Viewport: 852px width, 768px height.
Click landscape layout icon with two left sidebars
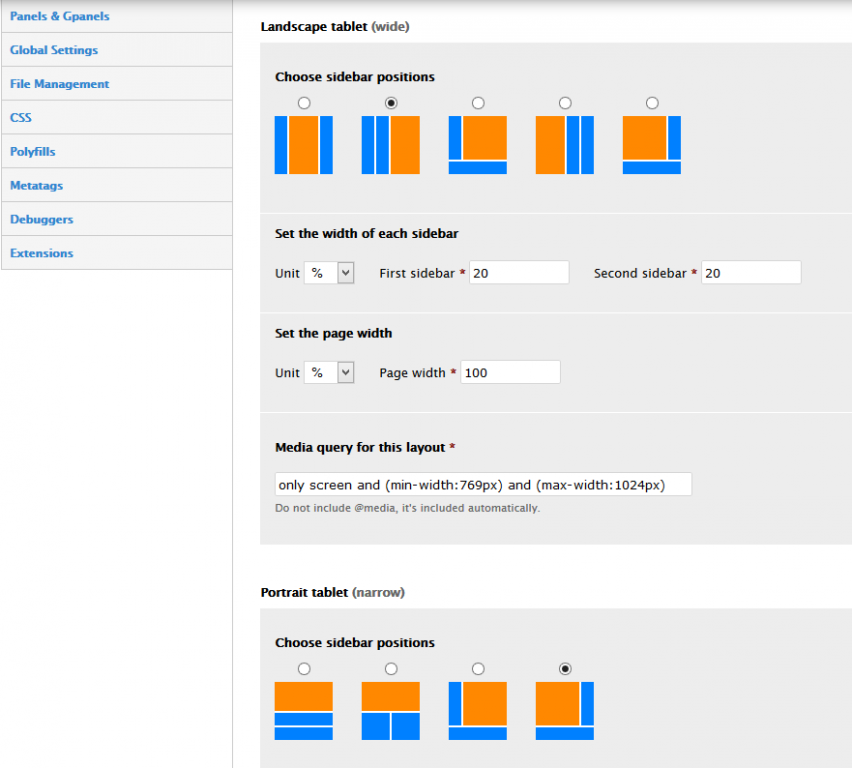(x=391, y=145)
